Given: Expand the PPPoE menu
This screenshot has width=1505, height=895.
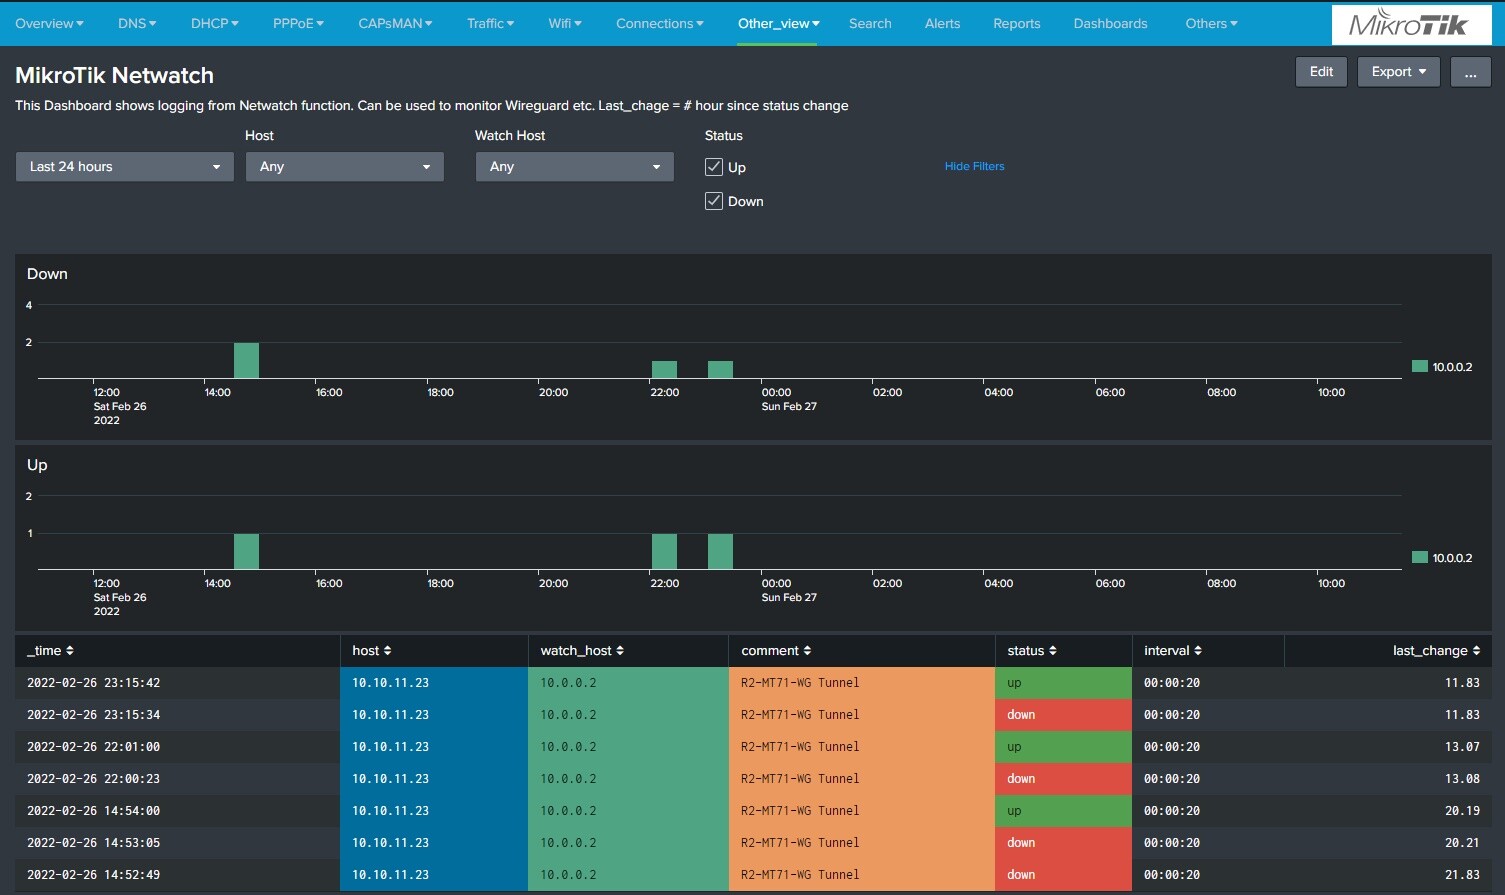Looking at the screenshot, I should [x=298, y=23].
